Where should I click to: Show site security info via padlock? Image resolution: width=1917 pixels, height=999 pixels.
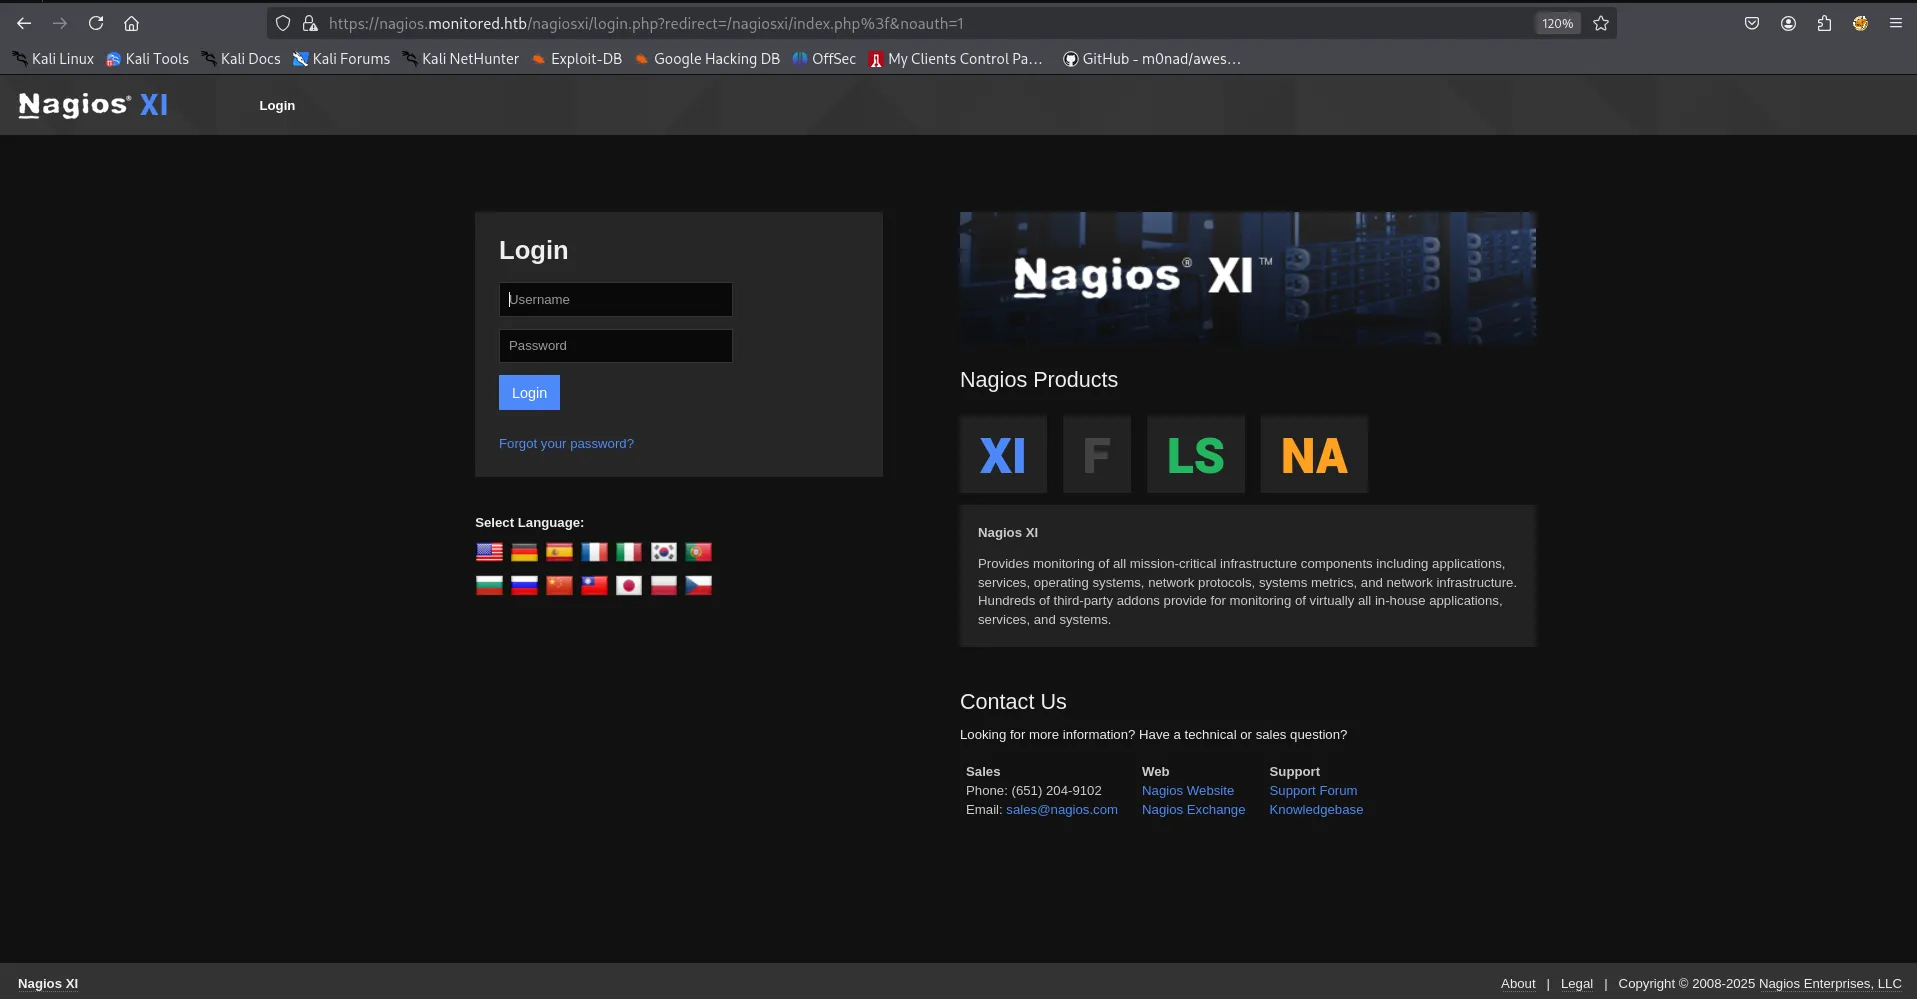coord(310,23)
